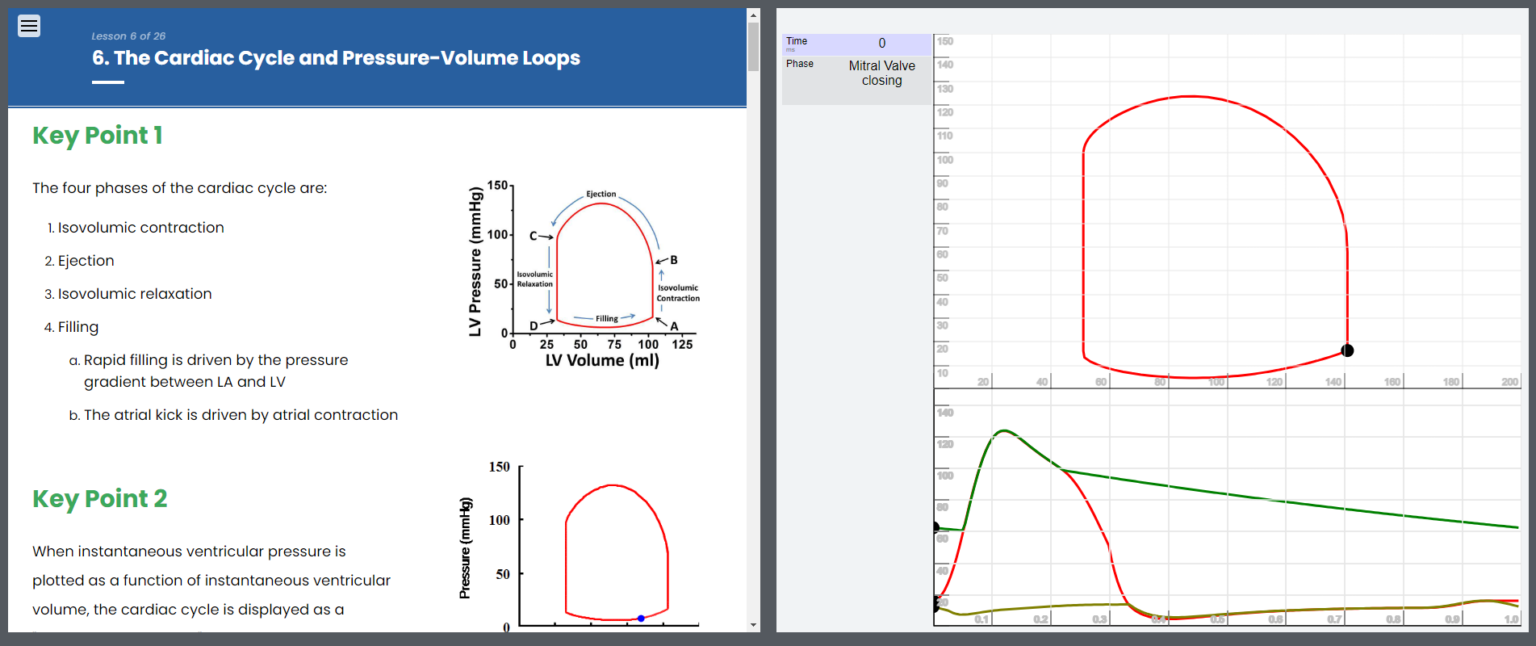Click the 'Lesson 6 of 26' label
This screenshot has width=1536, height=646.
129,36
